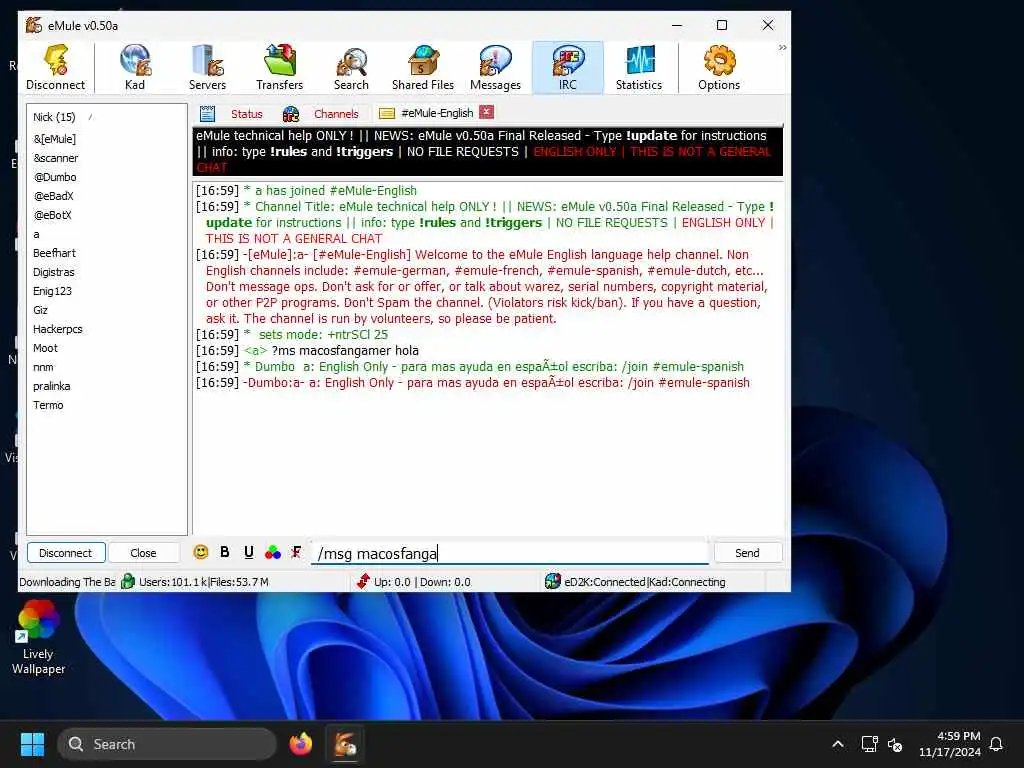Viewport: 1024px width, 768px height.
Task: Open the Shared Files page
Action: [423, 67]
